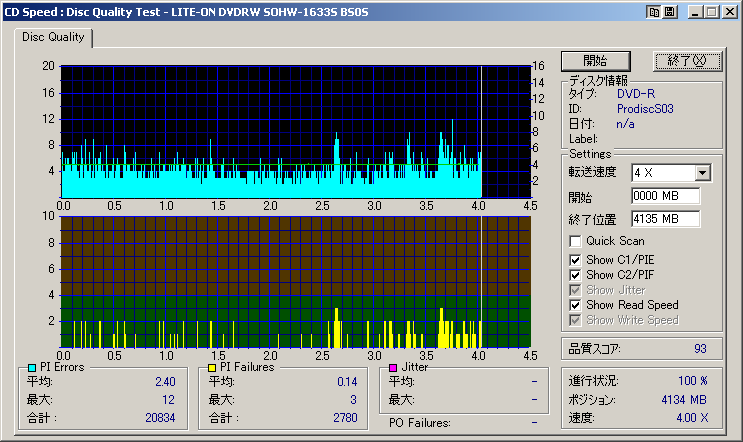Enable the Quick Scan checkbox
The image size is (743, 442).
tap(575, 241)
